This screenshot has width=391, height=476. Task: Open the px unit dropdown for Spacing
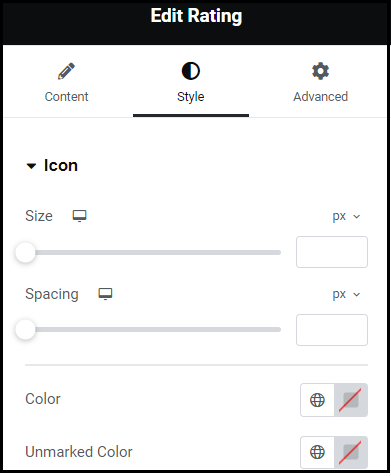347,294
